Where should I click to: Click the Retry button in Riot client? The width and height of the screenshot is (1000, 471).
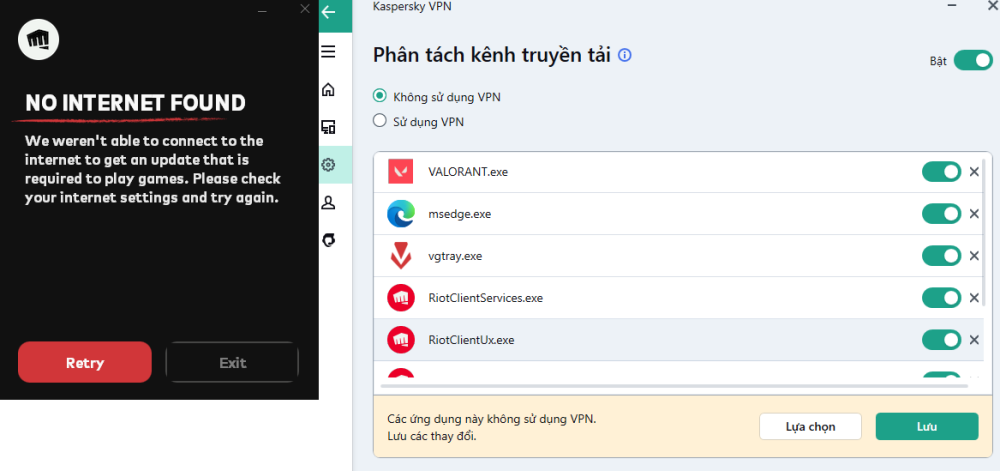[x=85, y=362]
